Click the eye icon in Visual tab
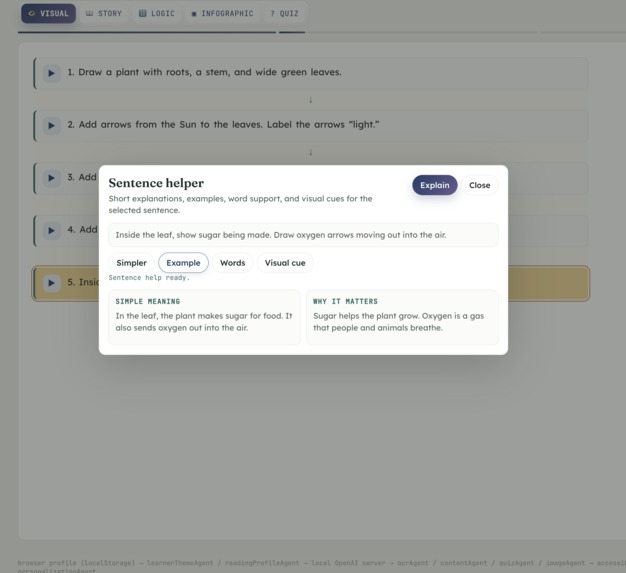This screenshot has width=626, height=573. [32, 14]
